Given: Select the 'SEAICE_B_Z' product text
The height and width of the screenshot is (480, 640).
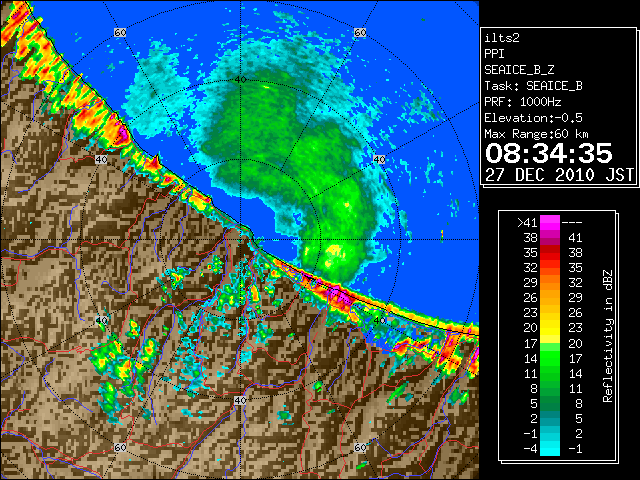Looking at the screenshot, I should (x=519, y=70).
